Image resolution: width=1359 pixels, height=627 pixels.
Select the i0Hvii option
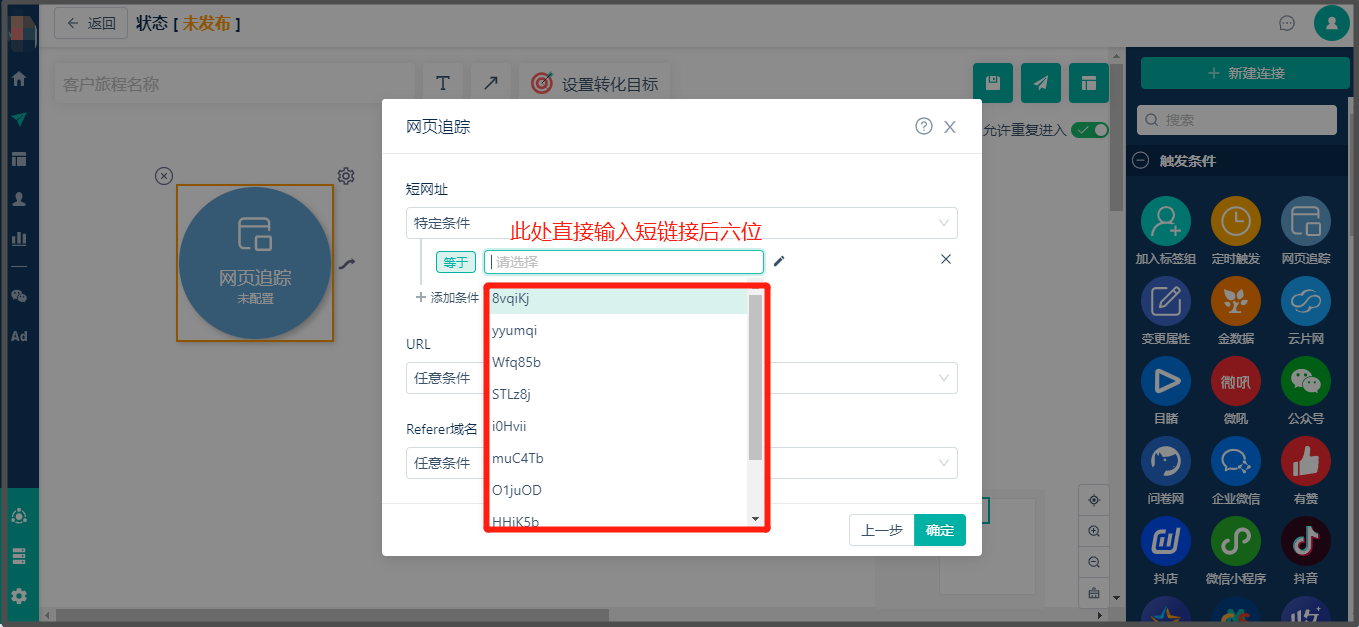pyautogui.click(x=618, y=426)
